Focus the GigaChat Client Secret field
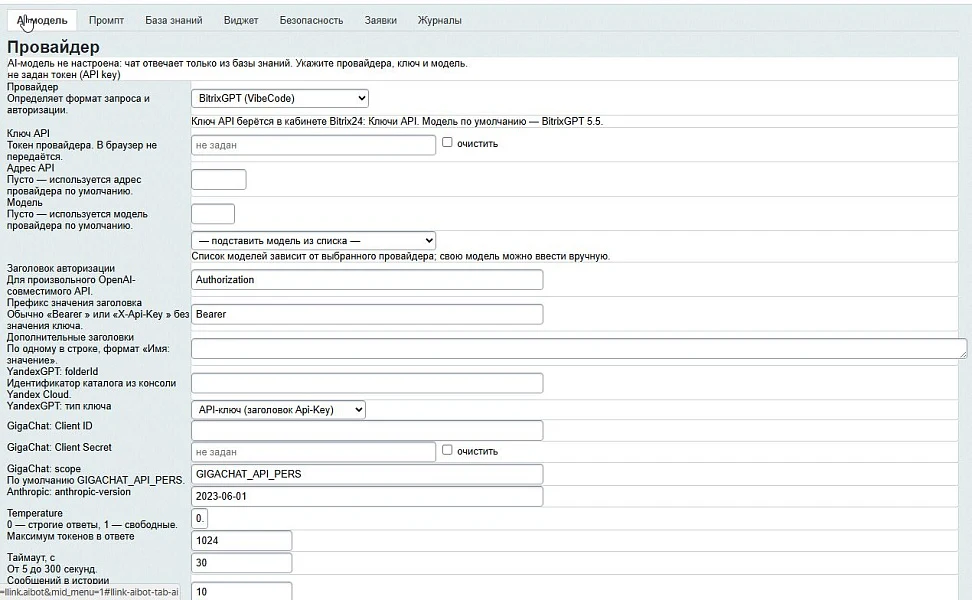Viewport: 972px width, 600px height. 314,452
